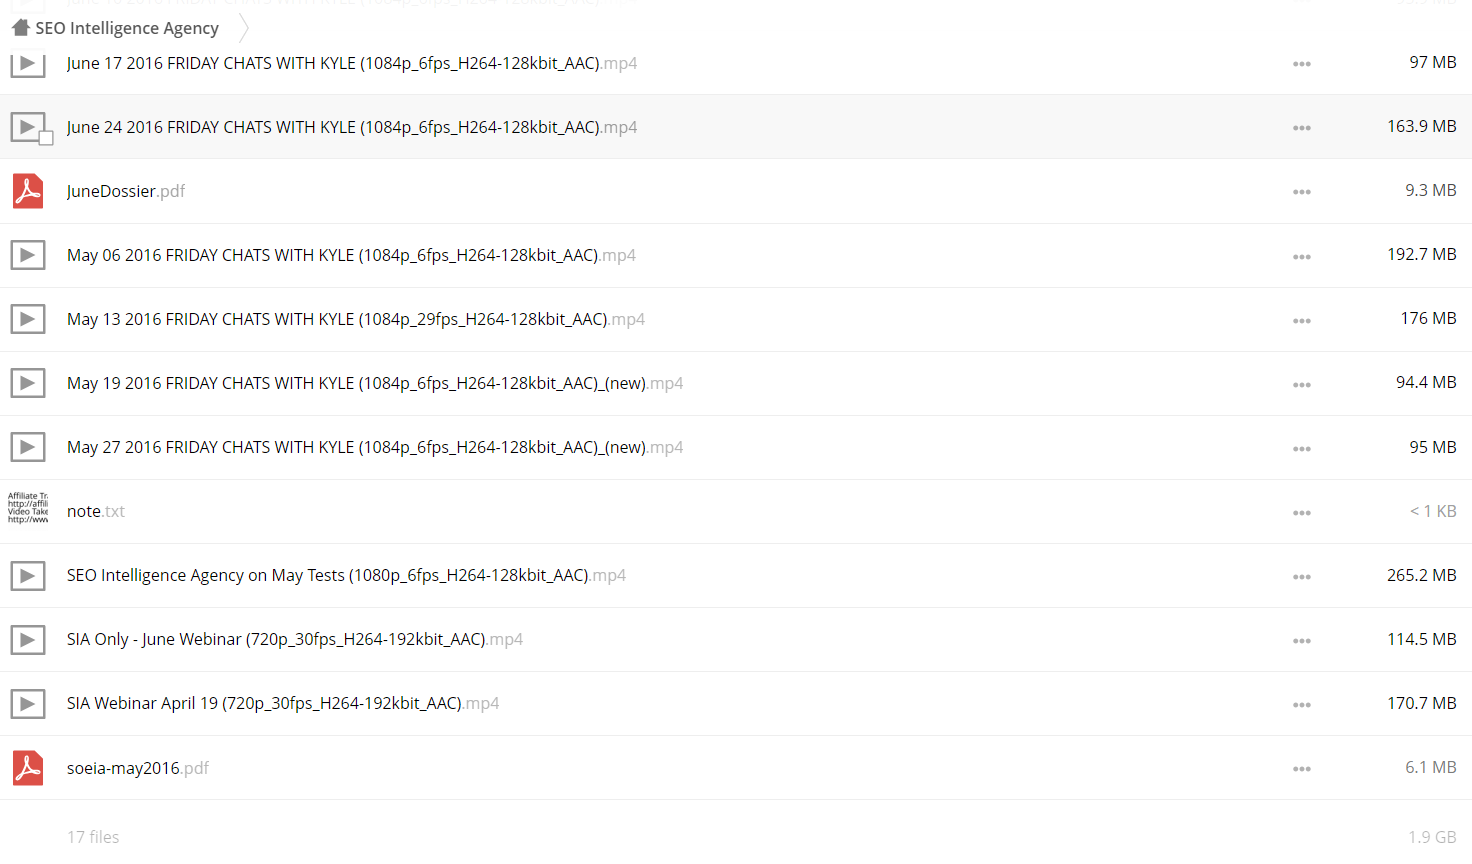Click the May 19 2016 video icon

tap(28, 383)
